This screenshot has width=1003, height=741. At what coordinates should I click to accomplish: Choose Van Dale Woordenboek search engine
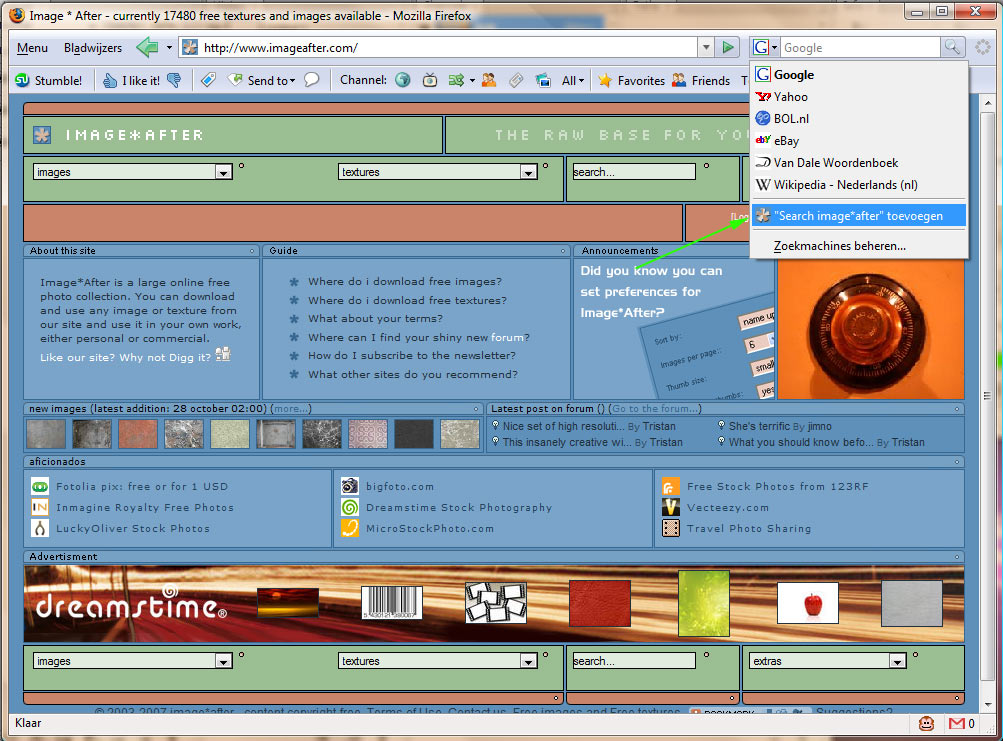tap(859, 163)
